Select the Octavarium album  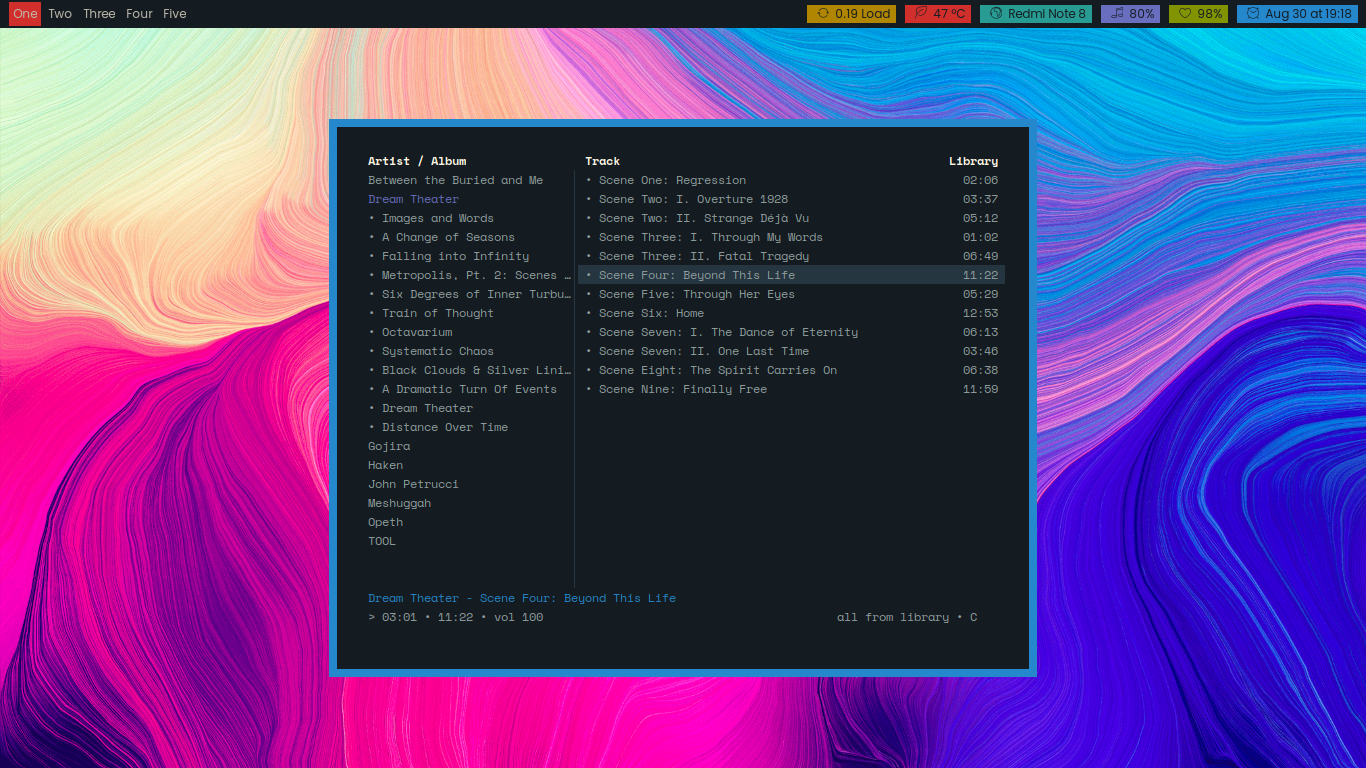[x=417, y=332]
